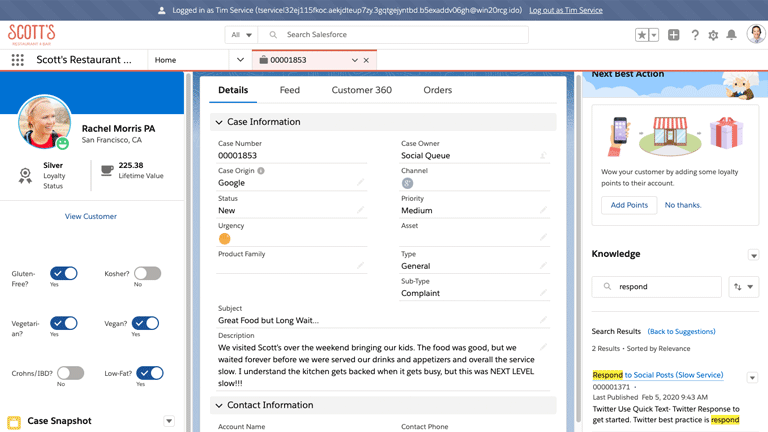The height and width of the screenshot is (432, 768).
Task: Toggle the Gluten-Free switch
Action: pos(64,273)
